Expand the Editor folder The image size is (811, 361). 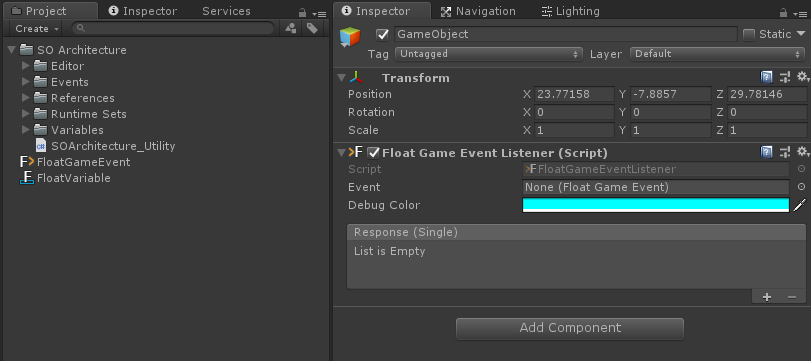click(25, 66)
